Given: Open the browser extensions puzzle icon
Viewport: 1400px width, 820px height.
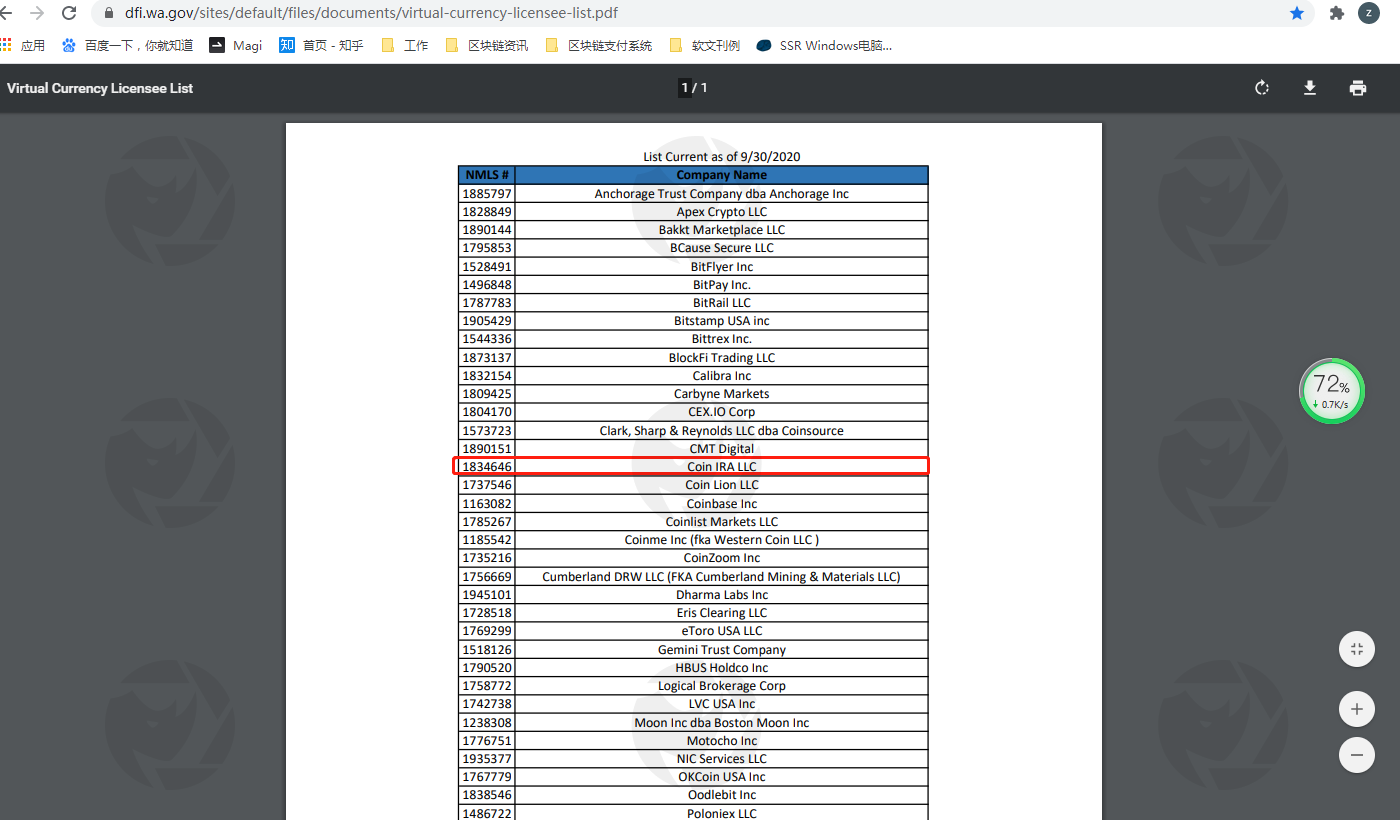Looking at the screenshot, I should point(1336,13).
